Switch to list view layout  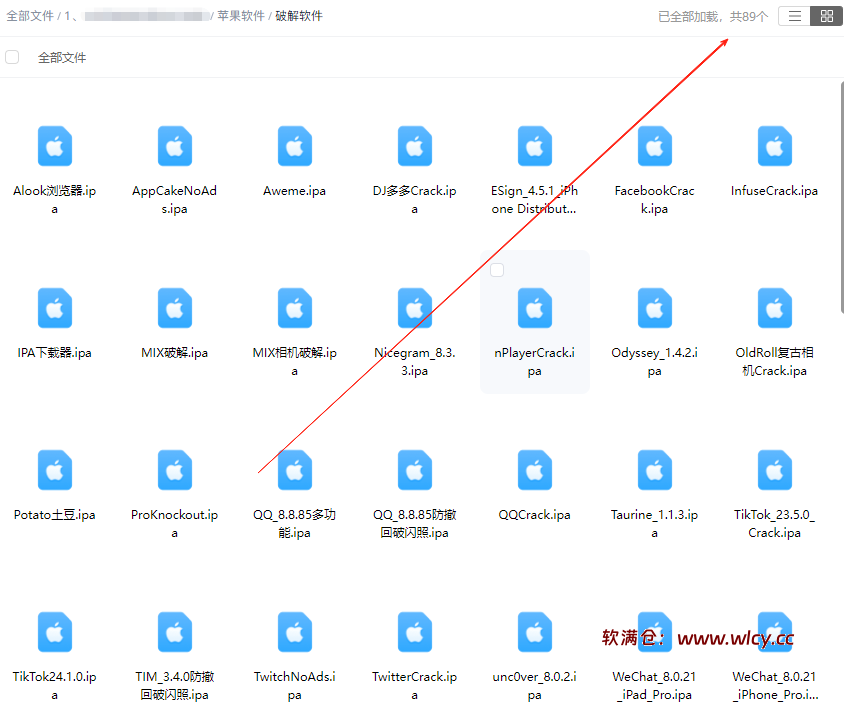pos(794,16)
